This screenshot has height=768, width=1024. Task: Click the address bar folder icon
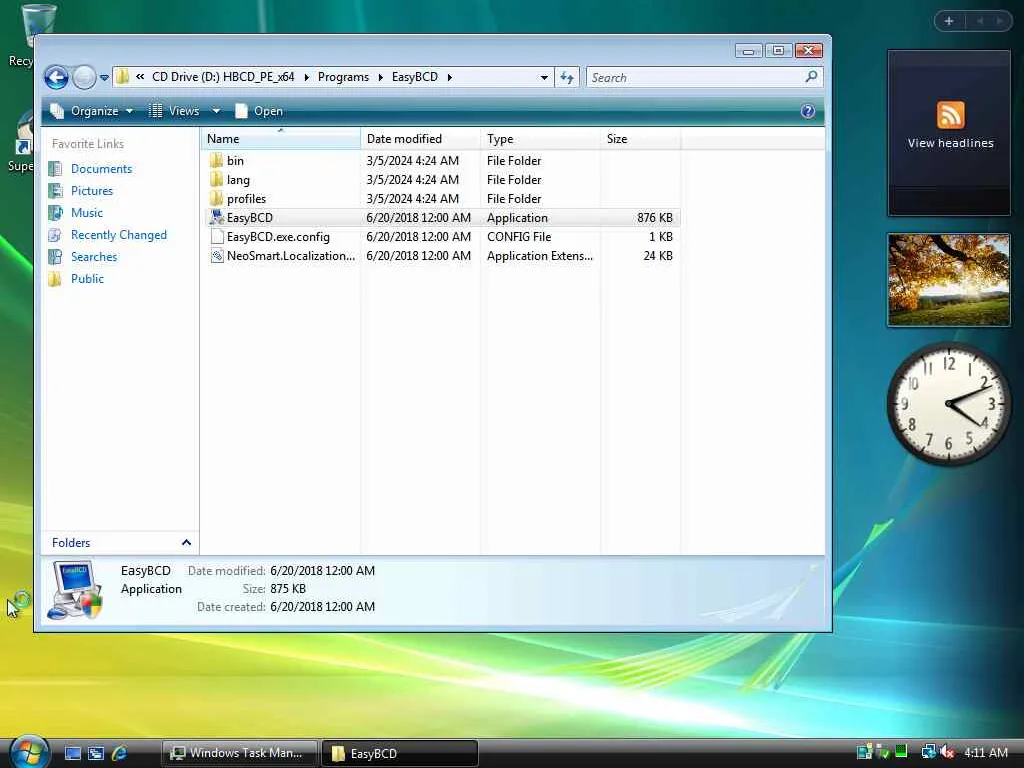122,77
